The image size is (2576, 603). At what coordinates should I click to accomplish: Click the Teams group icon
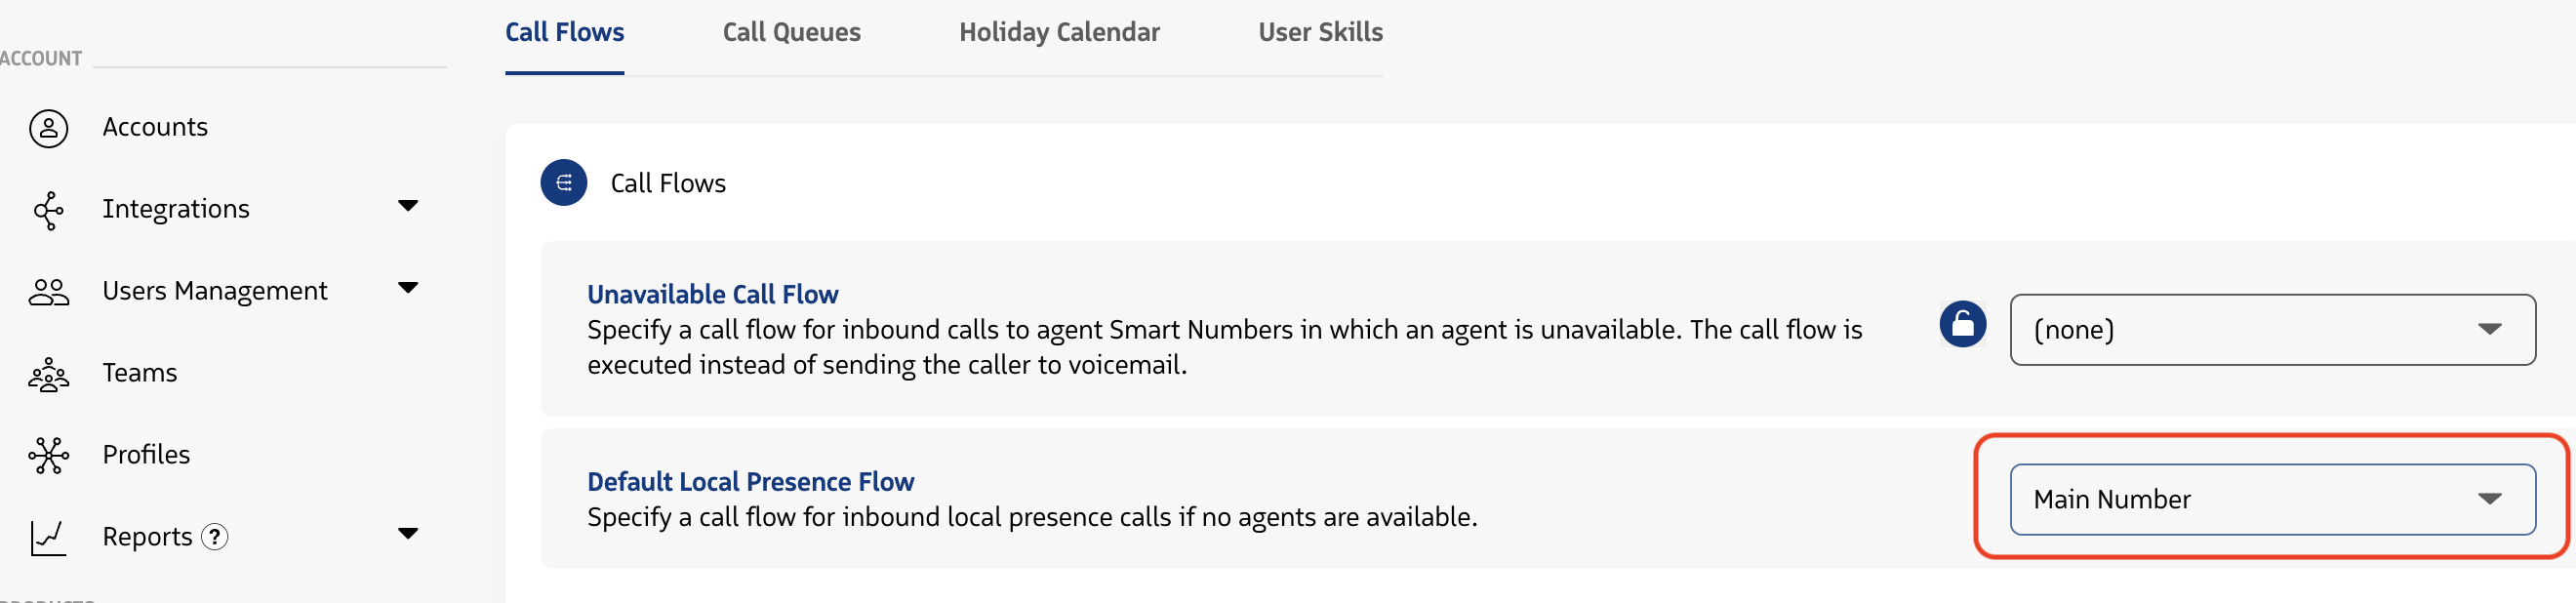(48, 374)
